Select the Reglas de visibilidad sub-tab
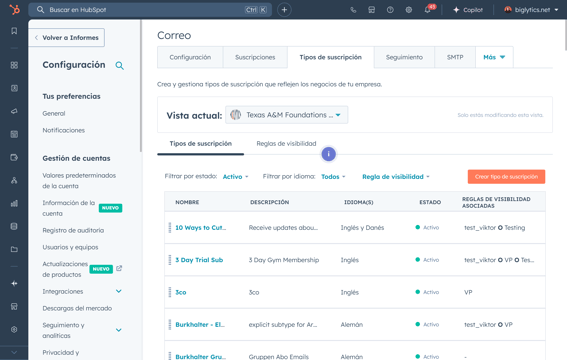Viewport: 567px width, 360px height. click(286, 144)
